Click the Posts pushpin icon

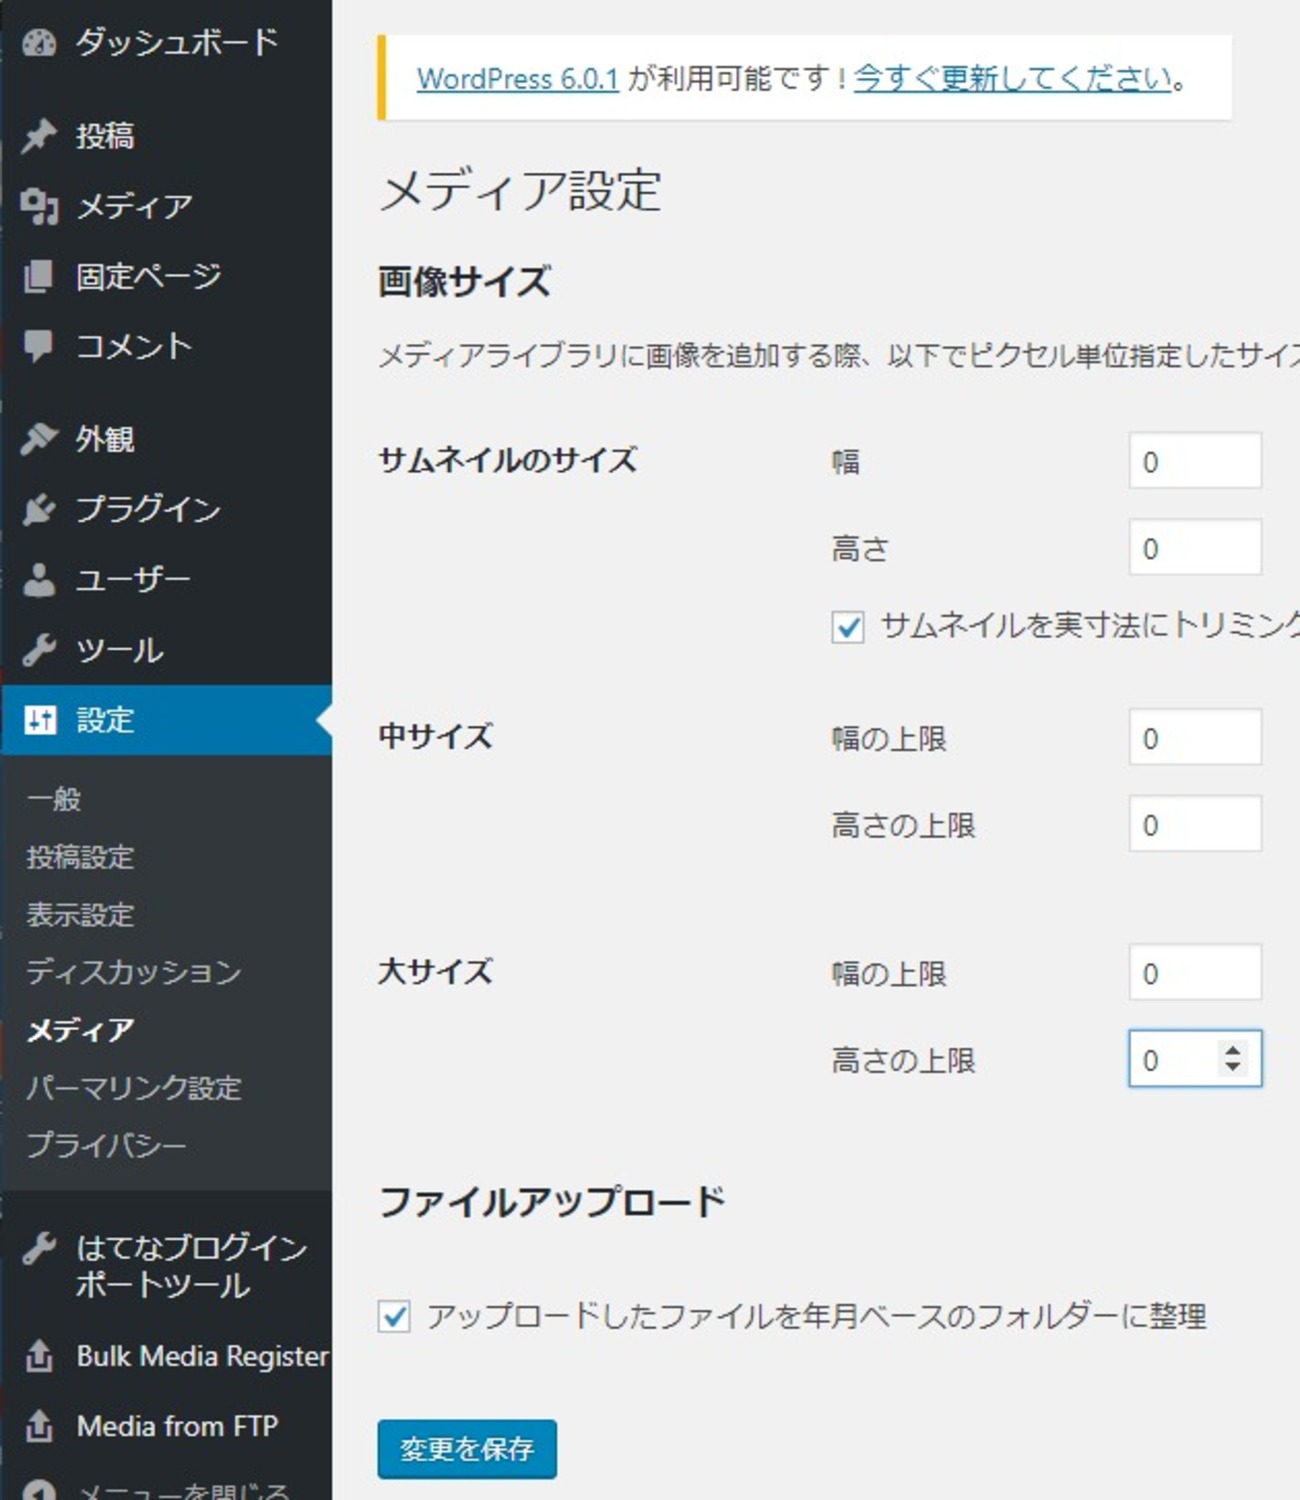[39, 136]
